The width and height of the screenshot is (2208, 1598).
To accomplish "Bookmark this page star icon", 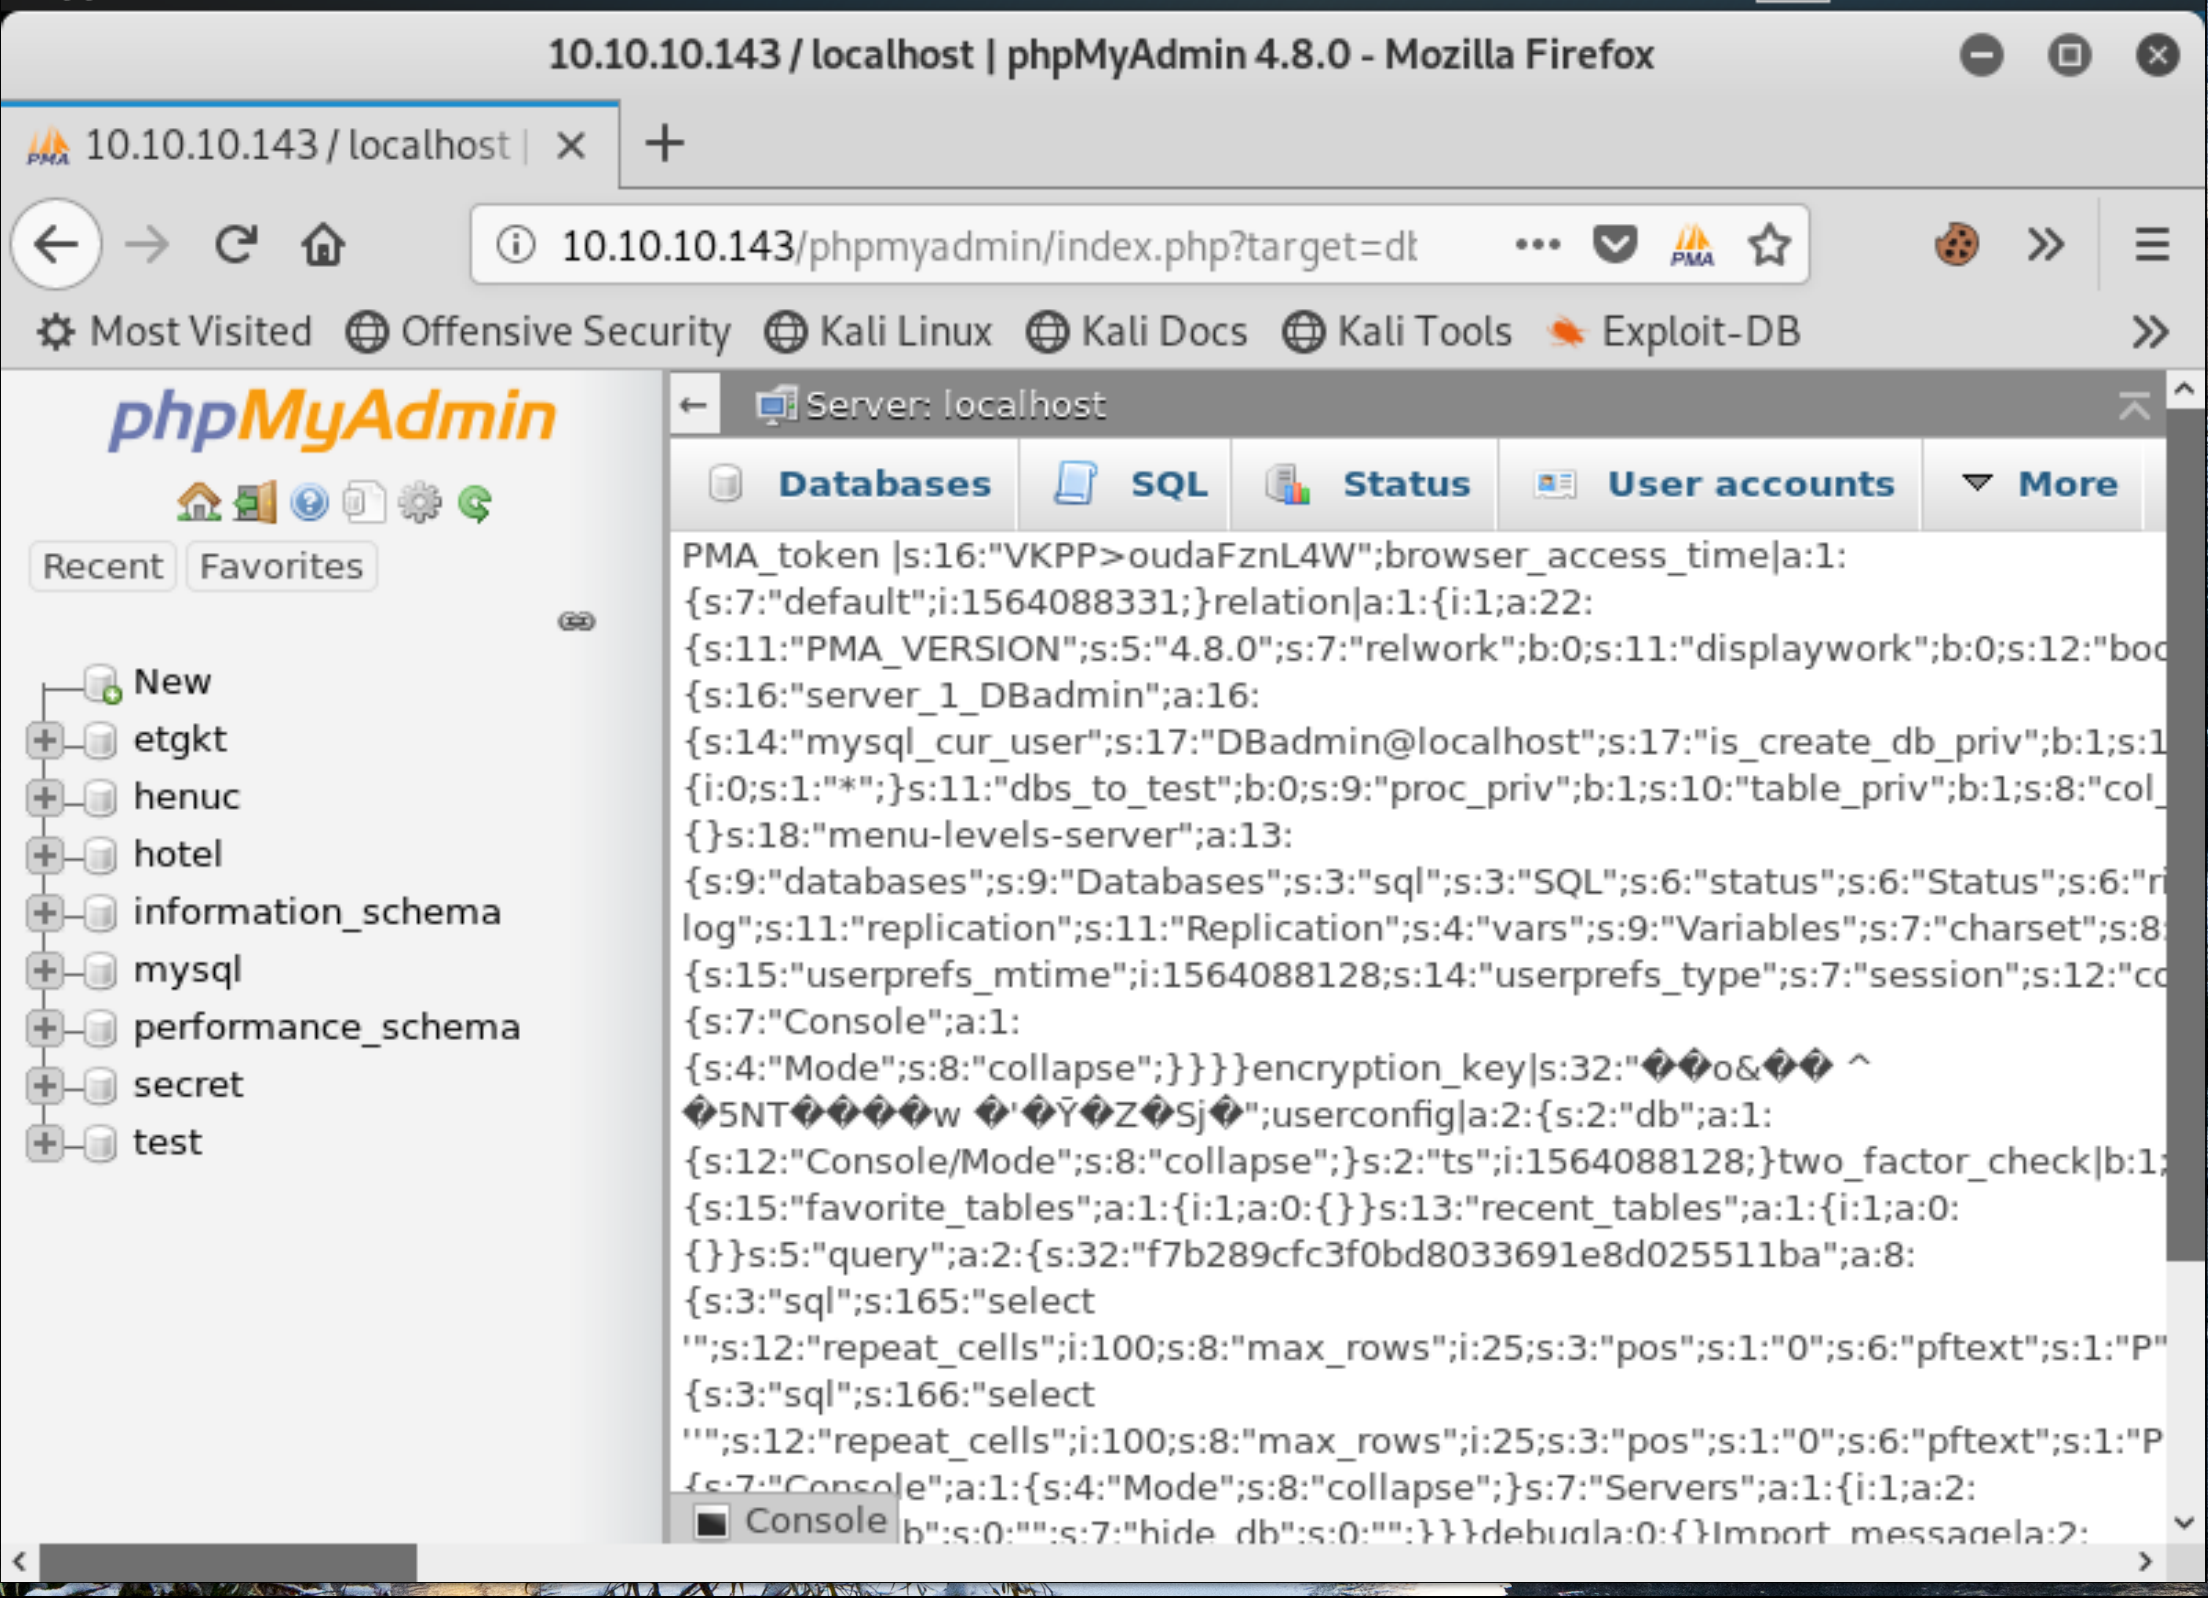I will (x=1769, y=244).
